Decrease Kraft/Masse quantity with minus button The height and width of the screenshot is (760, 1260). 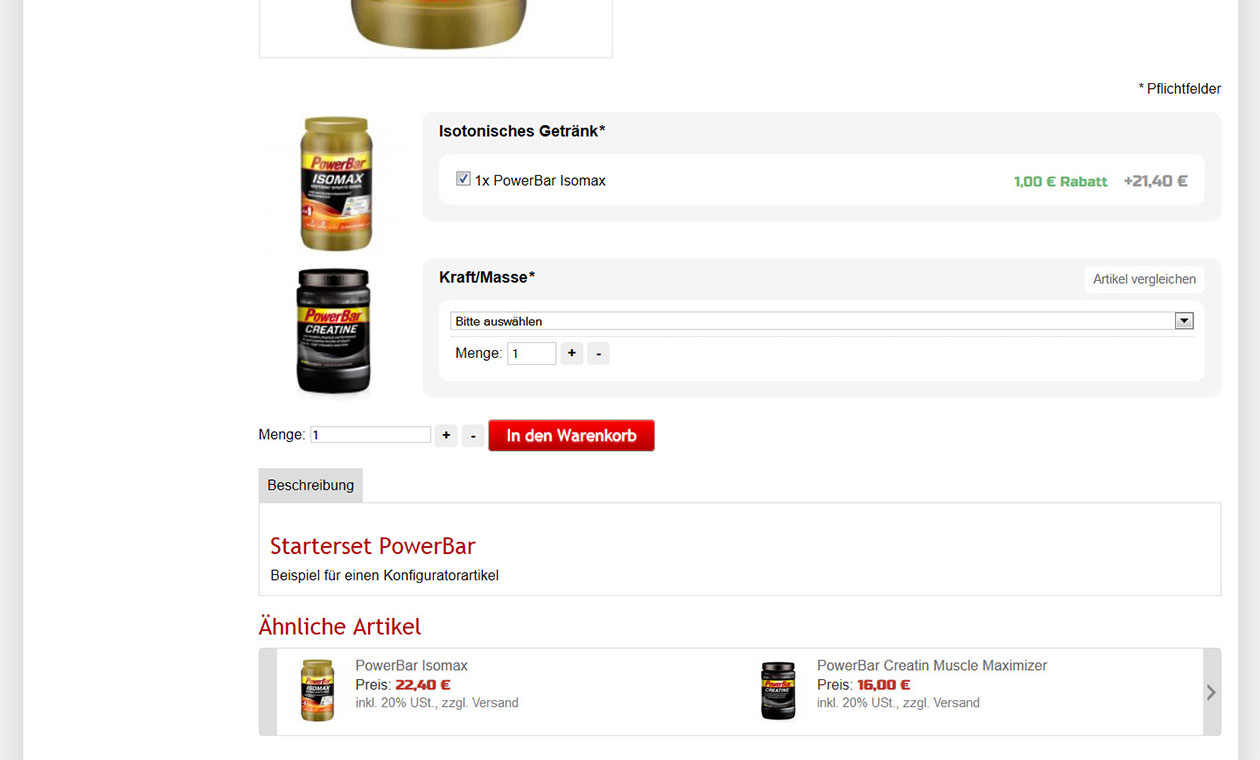click(x=598, y=353)
